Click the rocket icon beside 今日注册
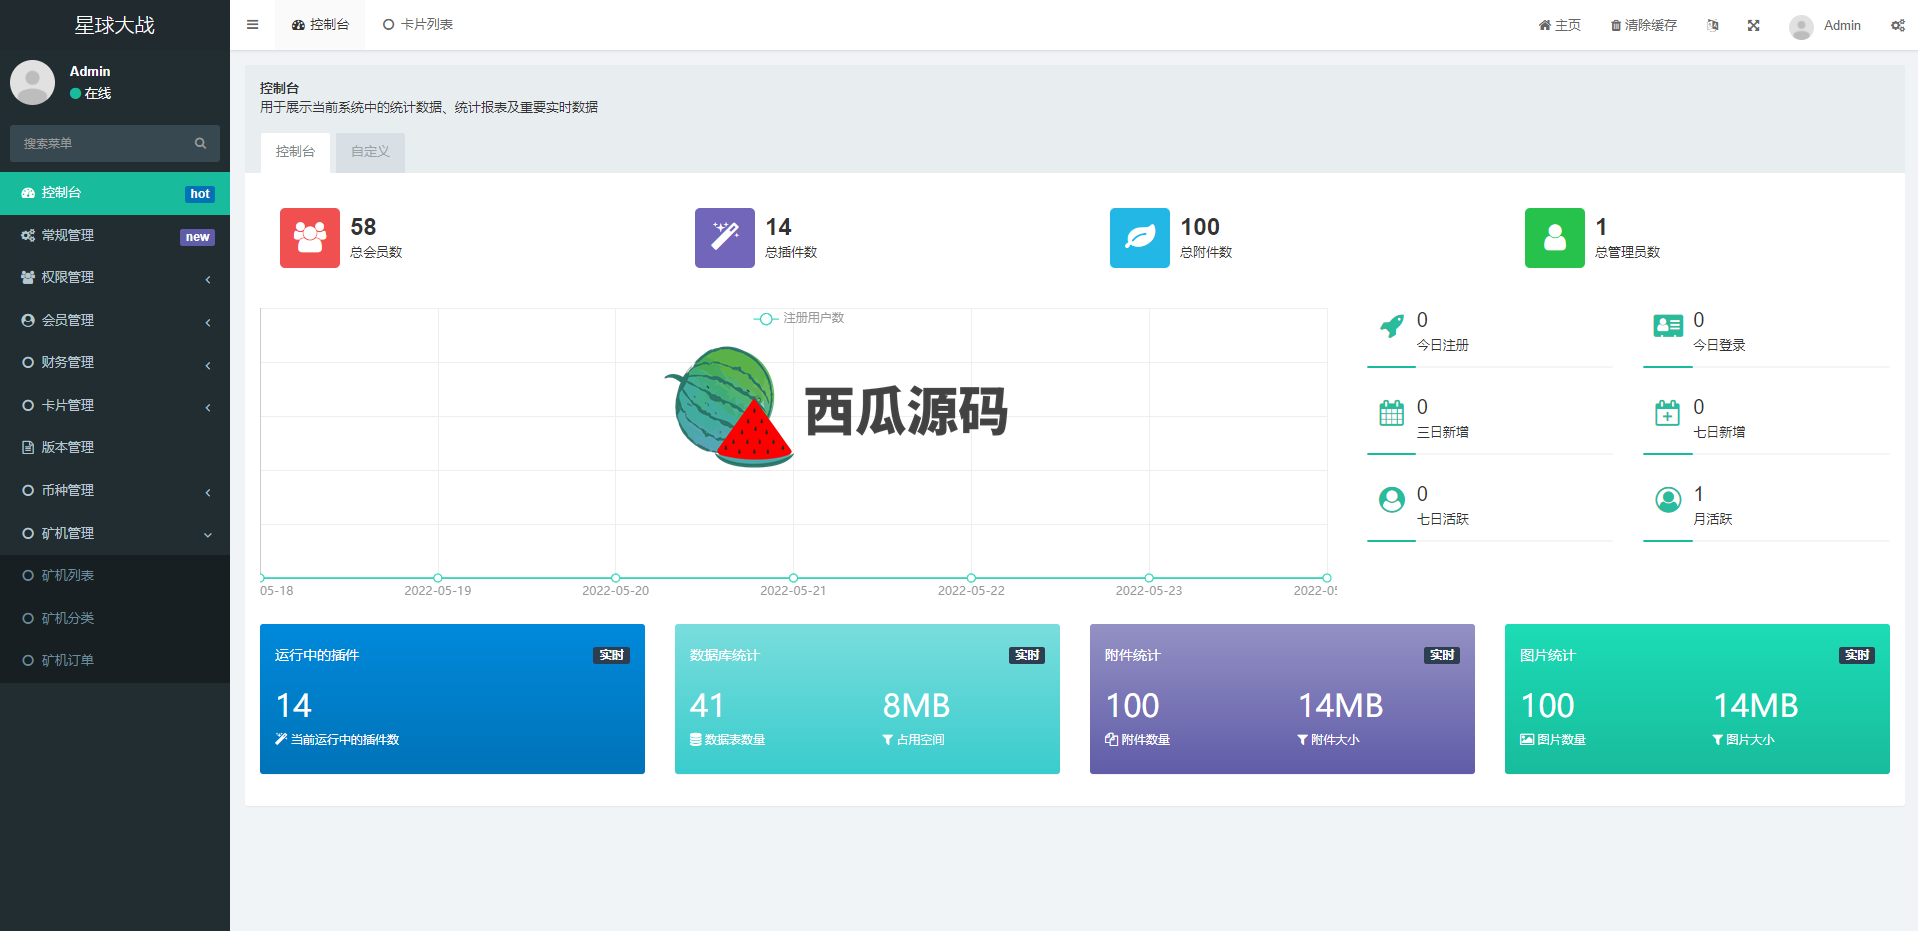 click(1392, 326)
